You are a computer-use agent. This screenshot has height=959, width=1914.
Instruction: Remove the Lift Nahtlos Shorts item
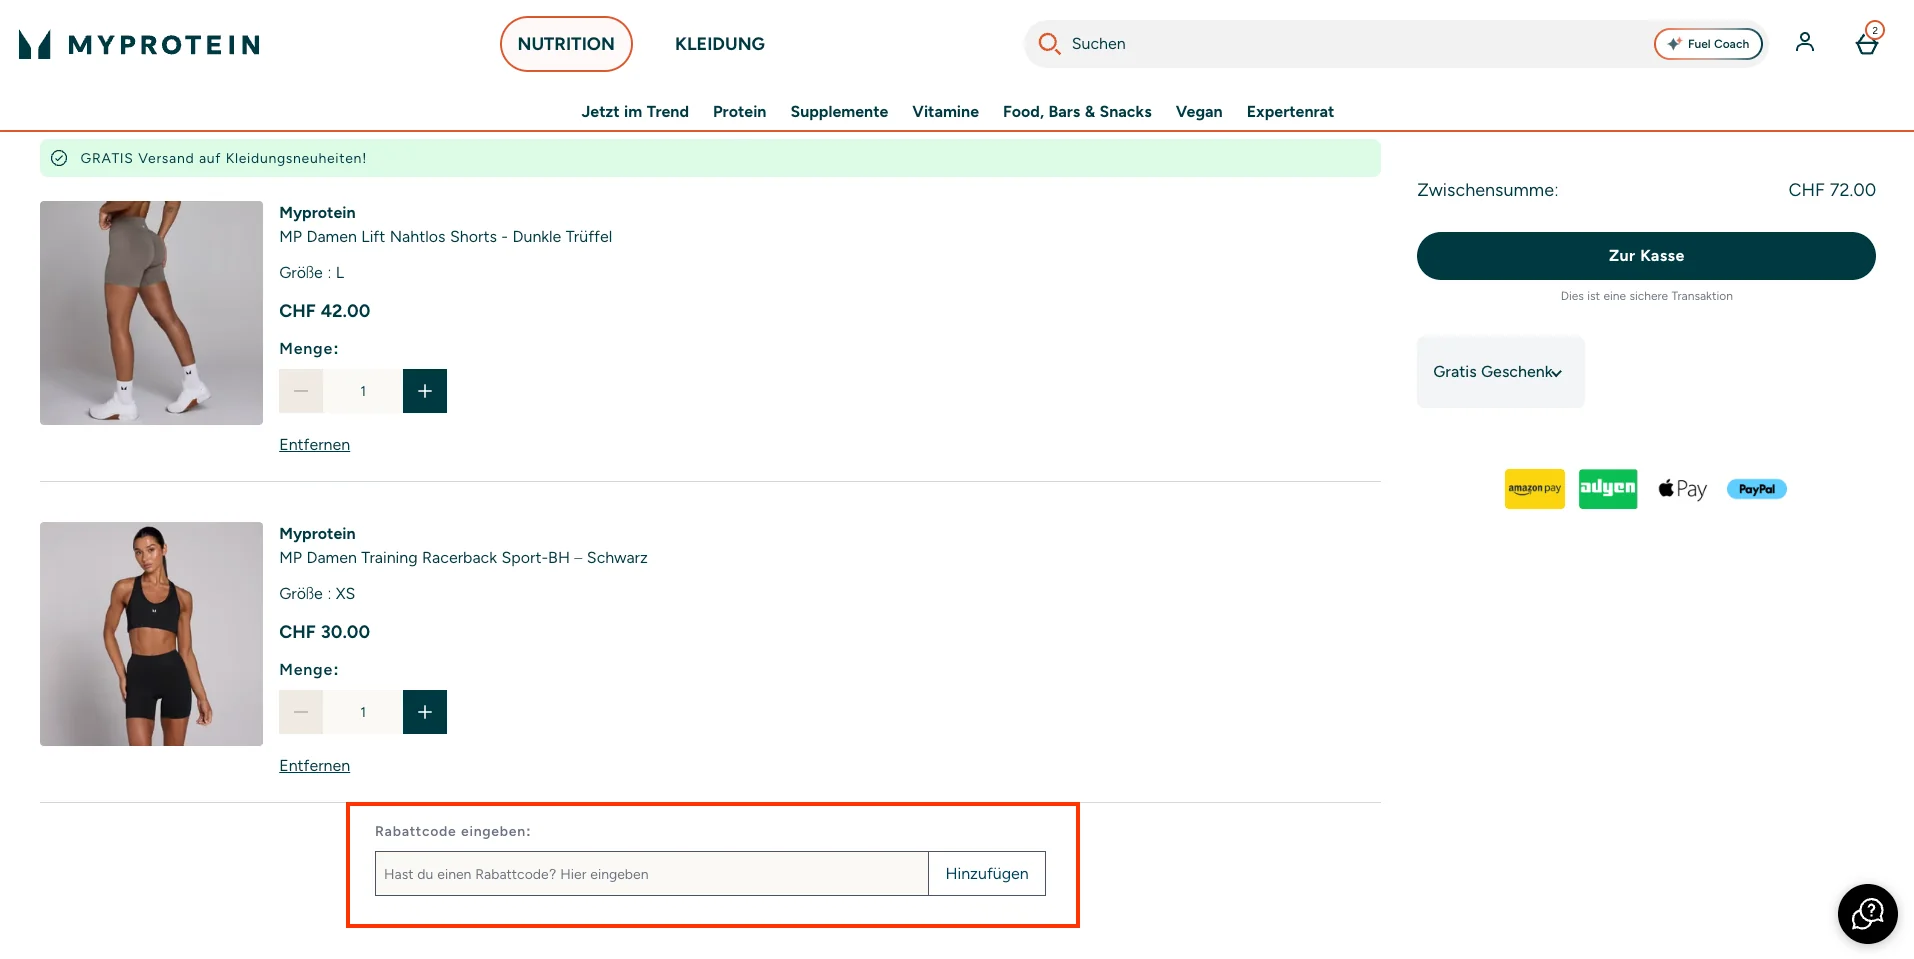point(314,445)
